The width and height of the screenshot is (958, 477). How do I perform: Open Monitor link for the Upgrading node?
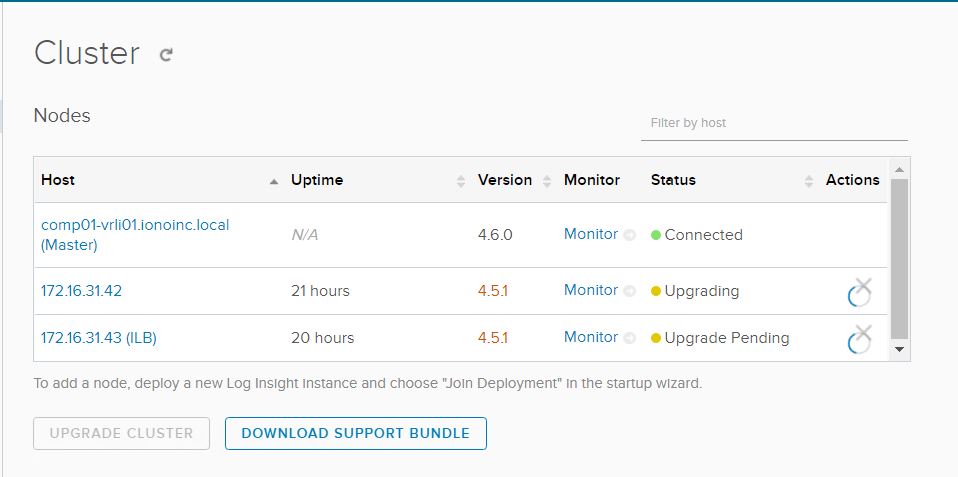(590, 290)
